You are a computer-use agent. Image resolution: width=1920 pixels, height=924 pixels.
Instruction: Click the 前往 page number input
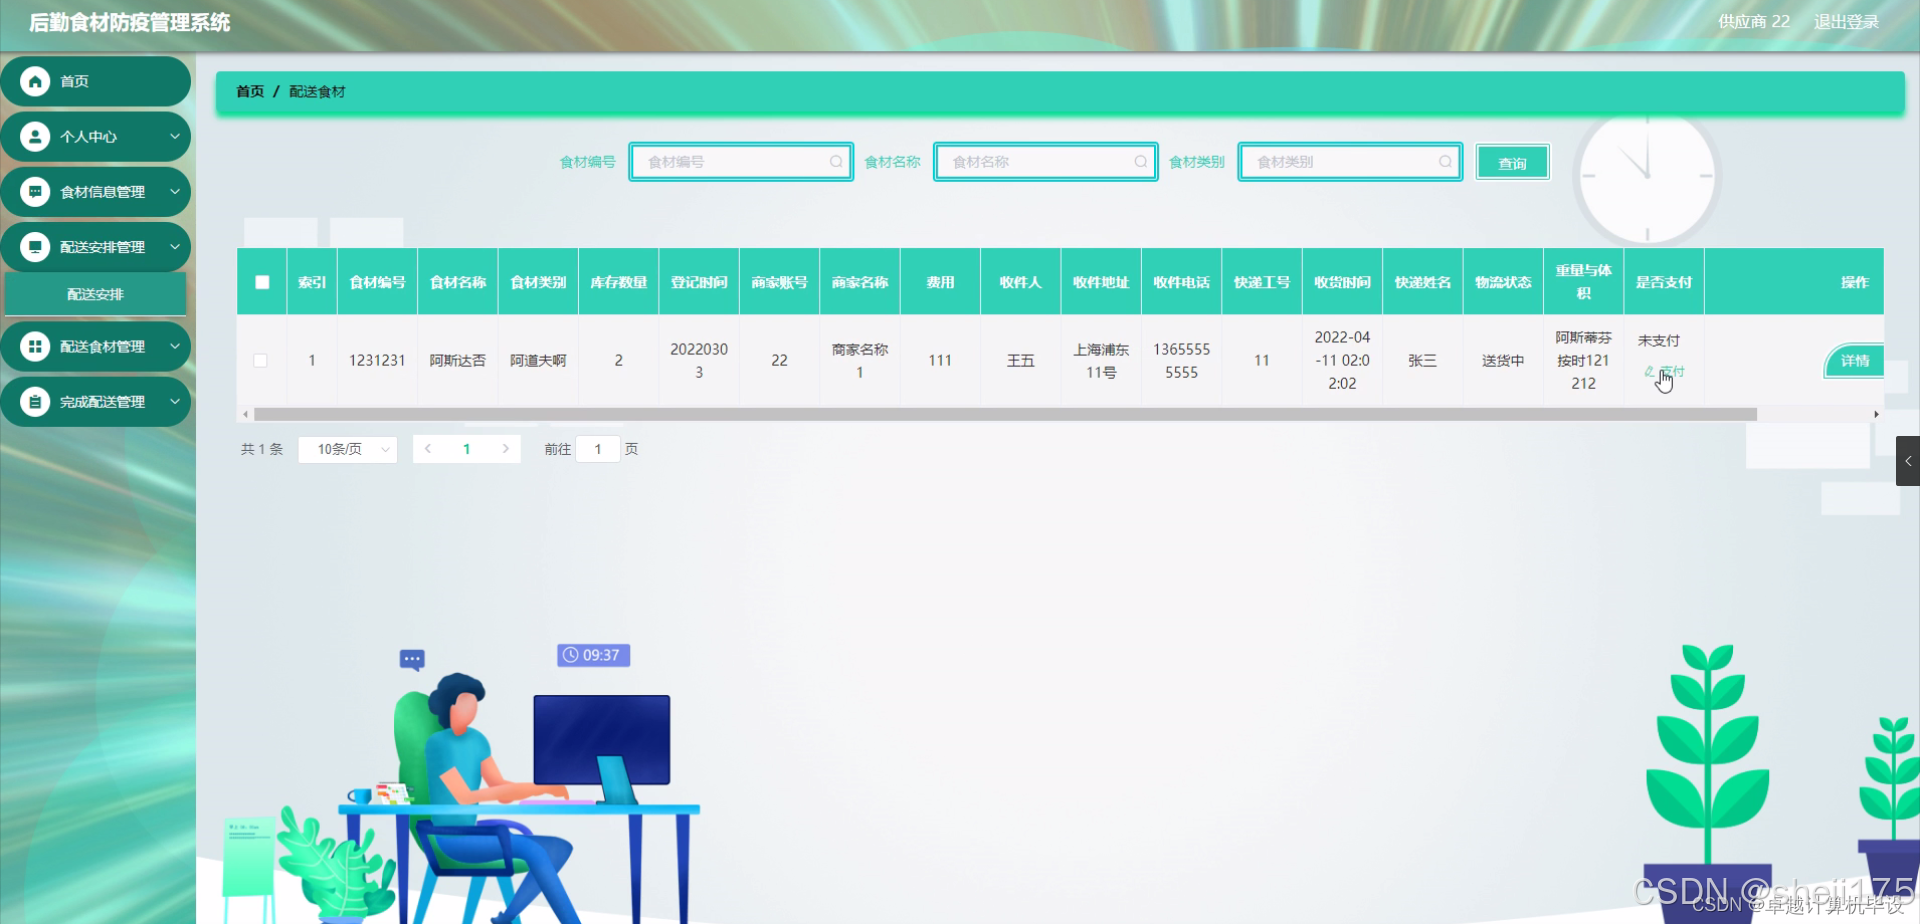[x=598, y=450]
